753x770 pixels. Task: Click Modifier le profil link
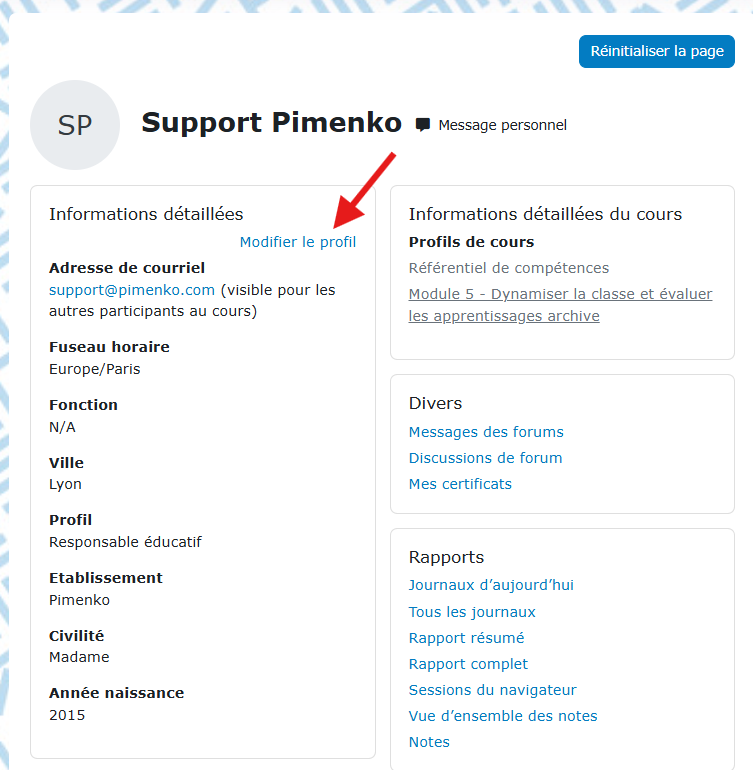298,242
